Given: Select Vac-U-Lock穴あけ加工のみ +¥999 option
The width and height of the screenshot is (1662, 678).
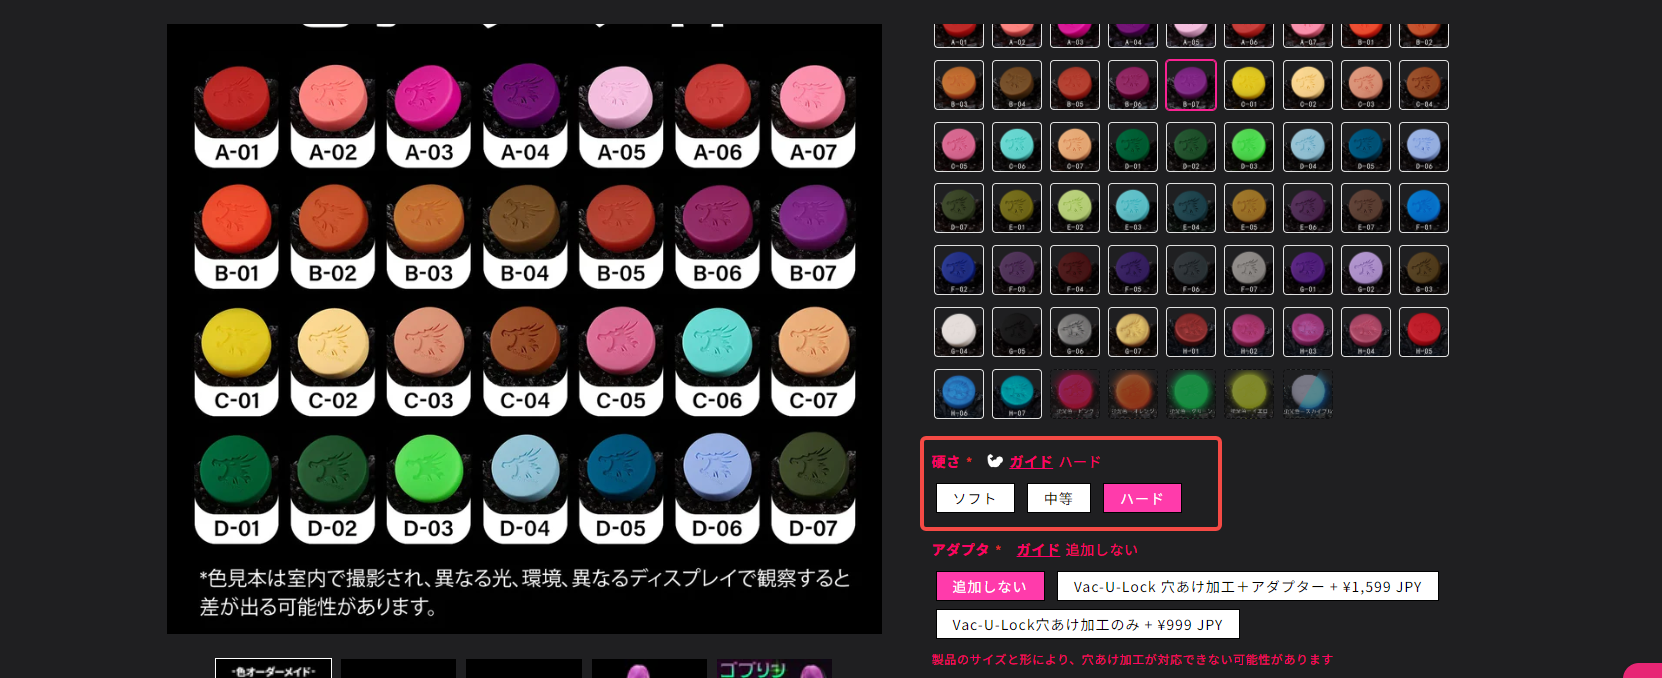Looking at the screenshot, I should [x=1087, y=624].
